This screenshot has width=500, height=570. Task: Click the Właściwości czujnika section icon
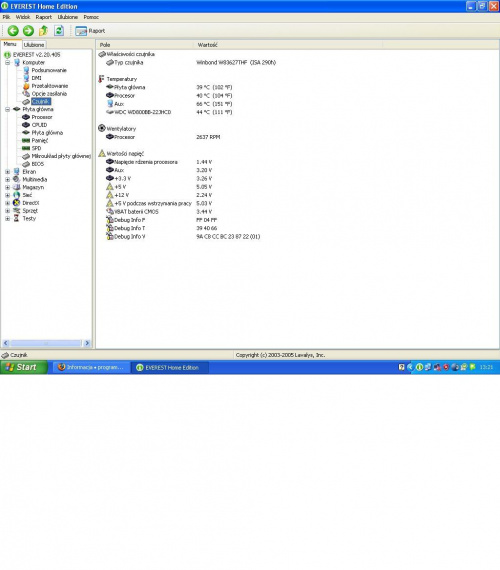[102, 54]
